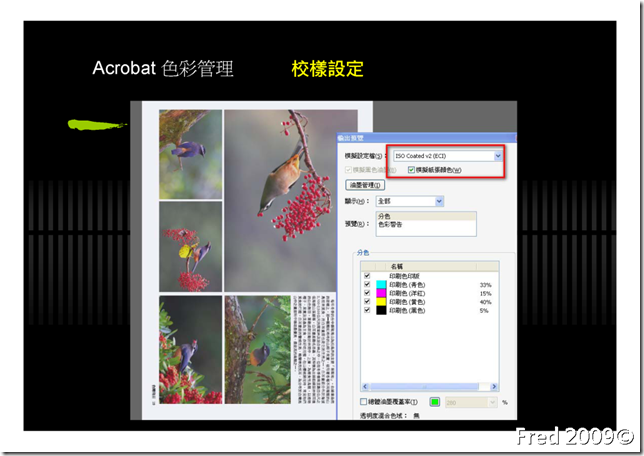
Task: Click the yellow color swatch
Action: click(381, 302)
